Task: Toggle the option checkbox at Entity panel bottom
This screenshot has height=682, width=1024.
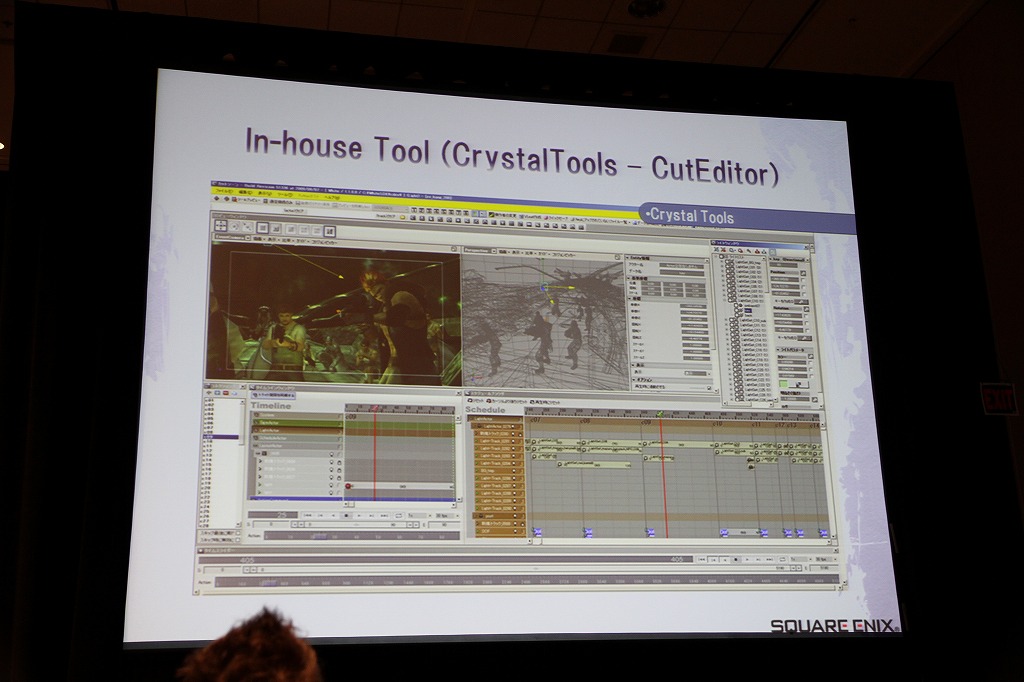Action: (709, 389)
